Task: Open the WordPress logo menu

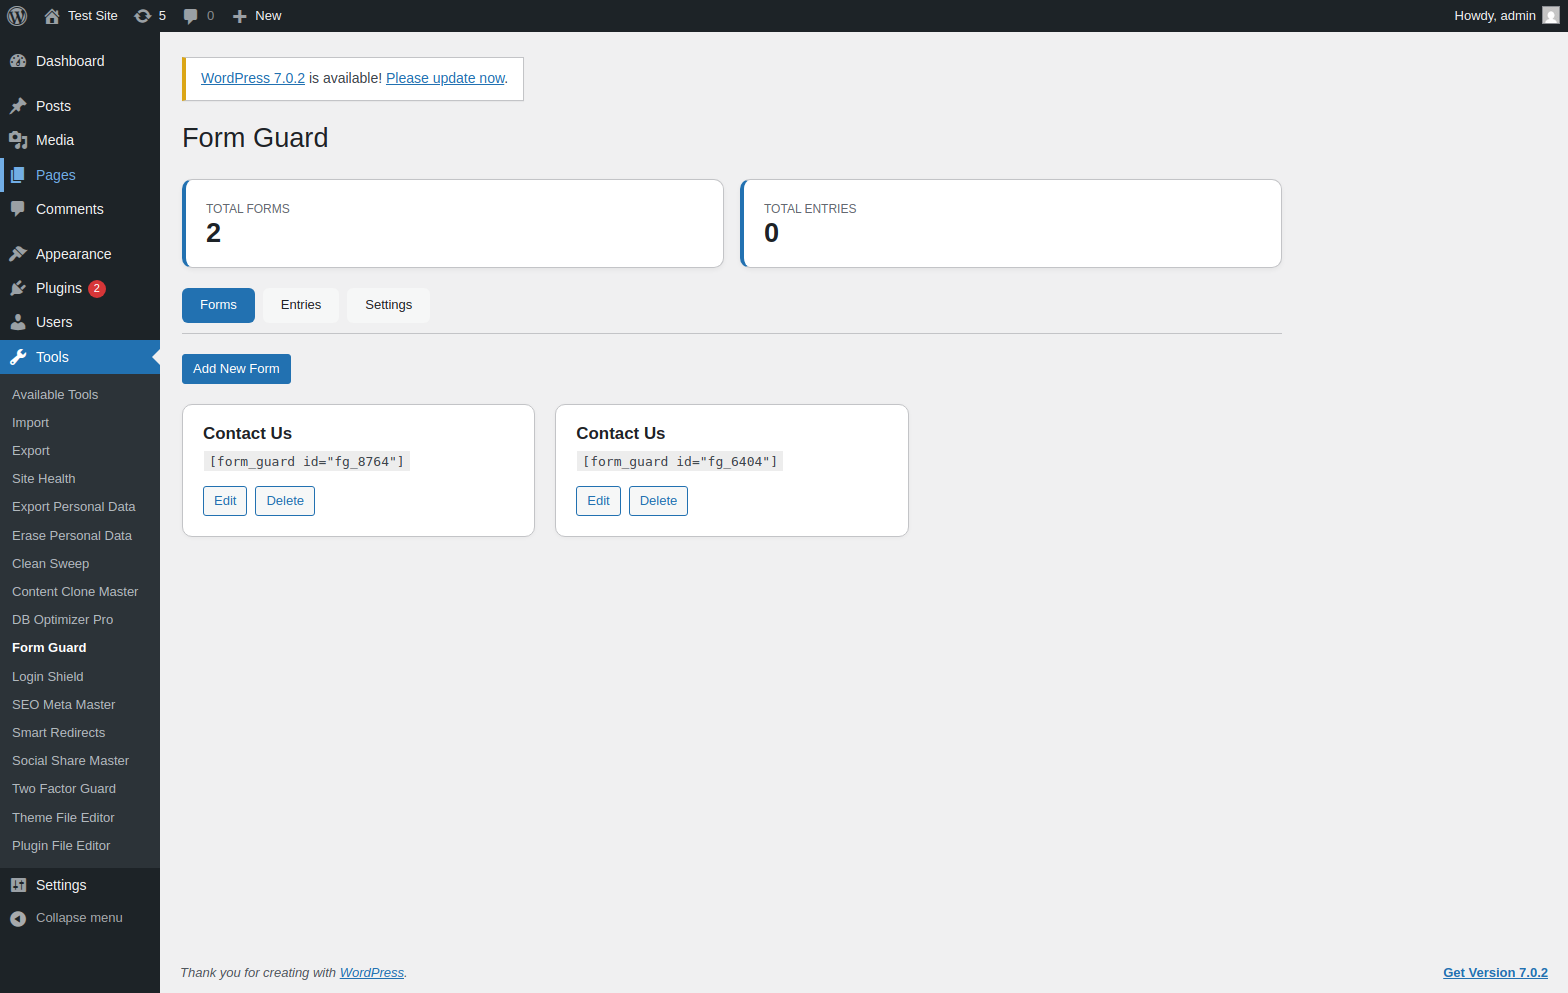Action: (17, 16)
